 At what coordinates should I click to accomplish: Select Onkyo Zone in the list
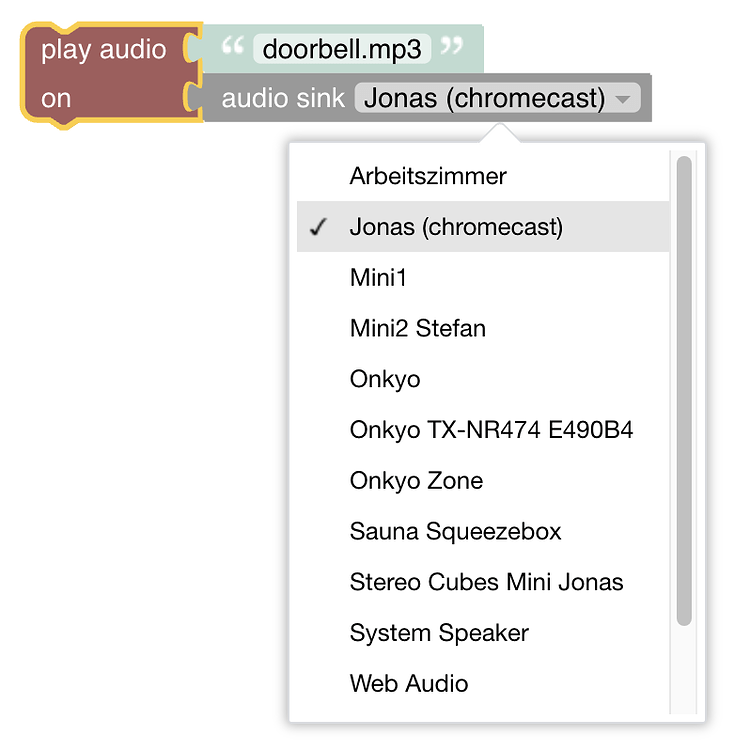point(416,481)
